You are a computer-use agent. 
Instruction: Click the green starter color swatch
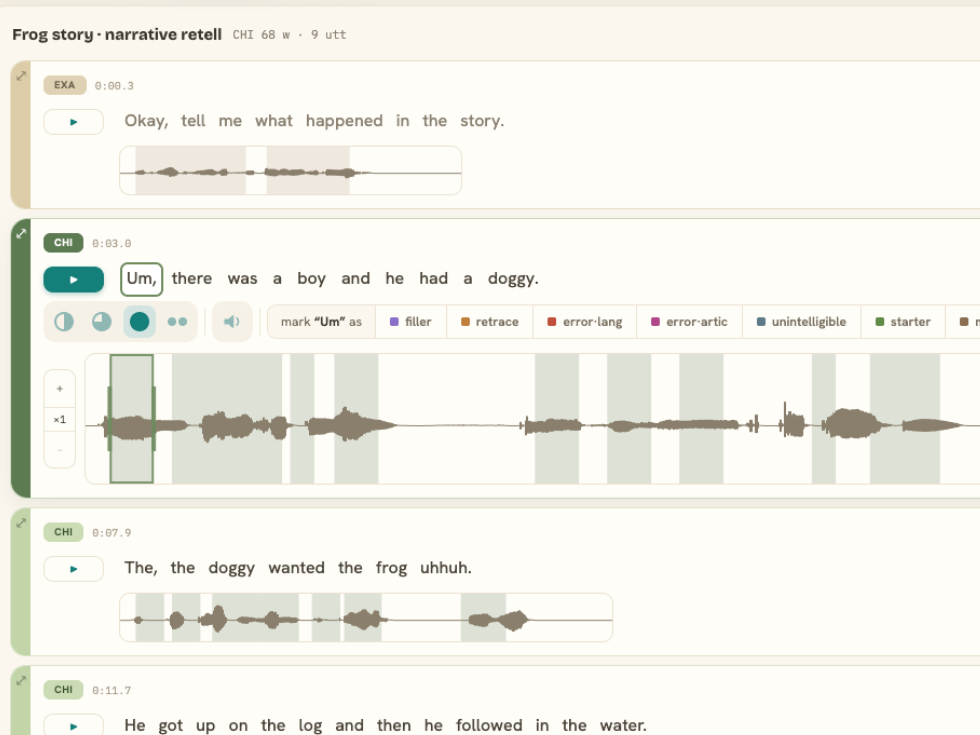[x=880, y=321]
